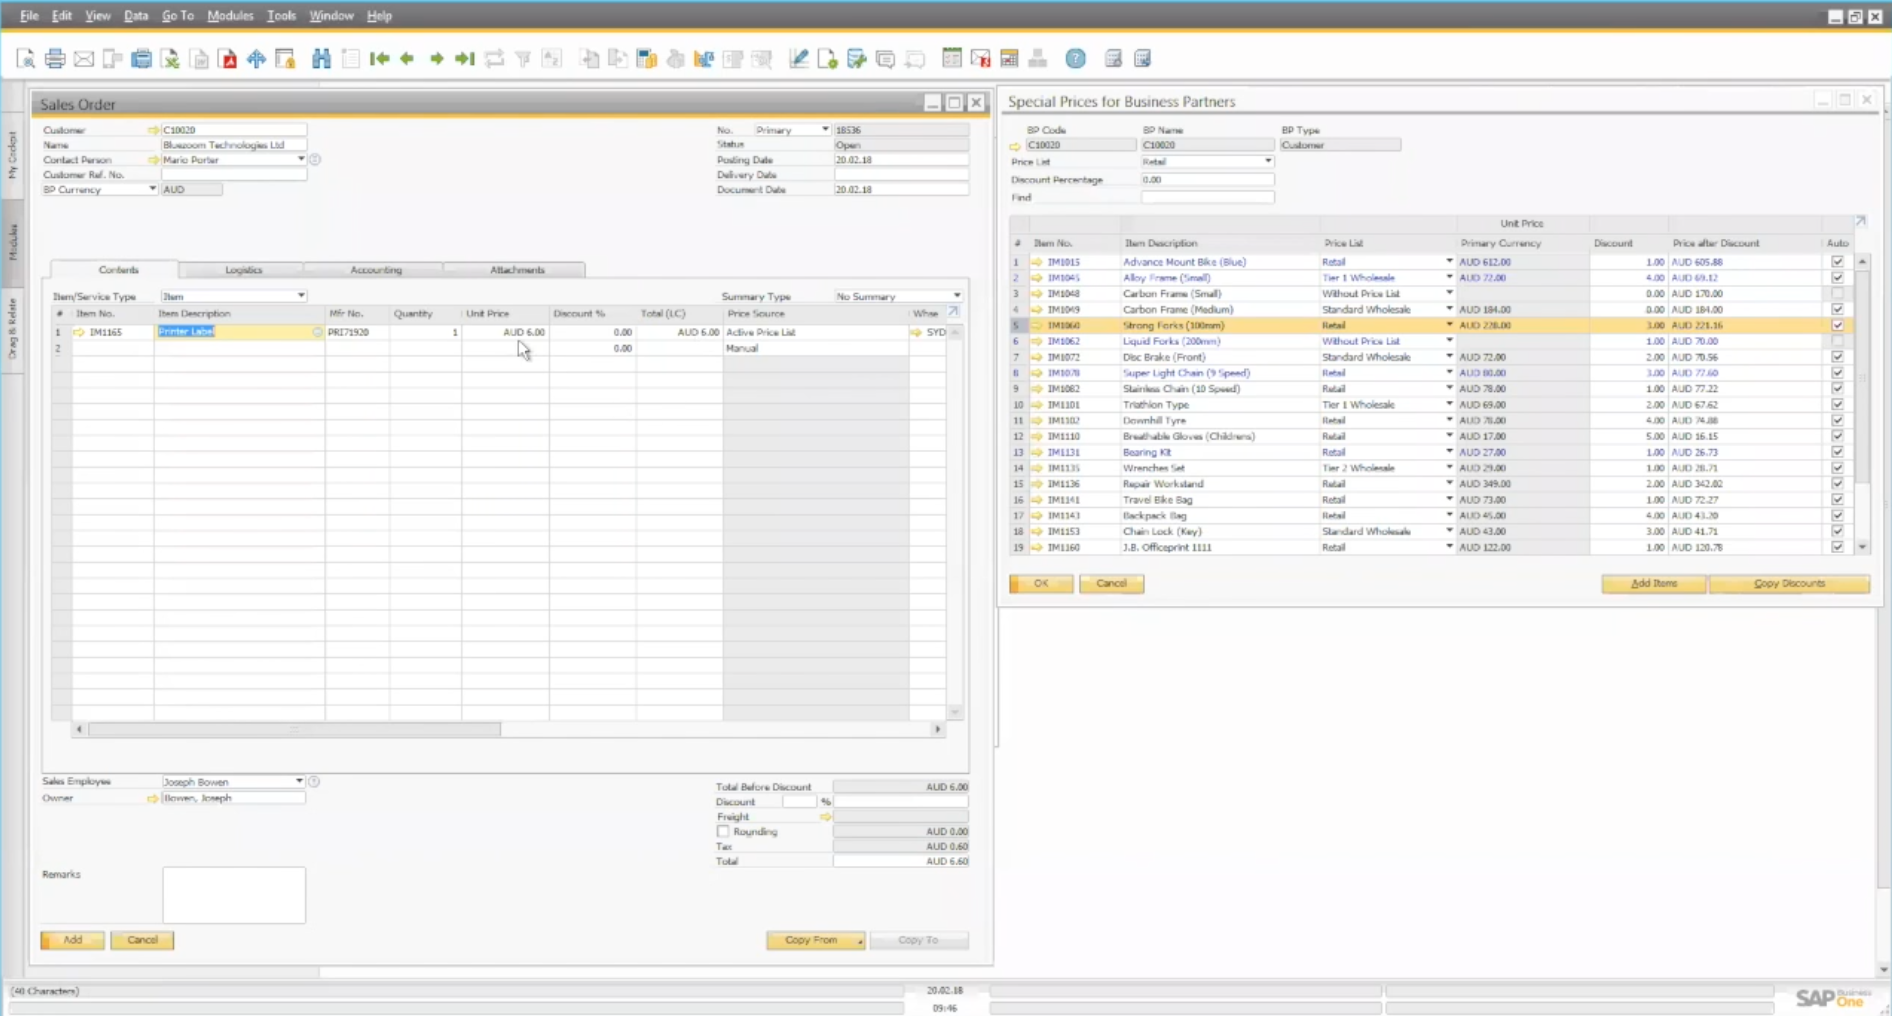Image resolution: width=1892 pixels, height=1016 pixels.
Task: Open the Modules menu
Action: (x=230, y=16)
